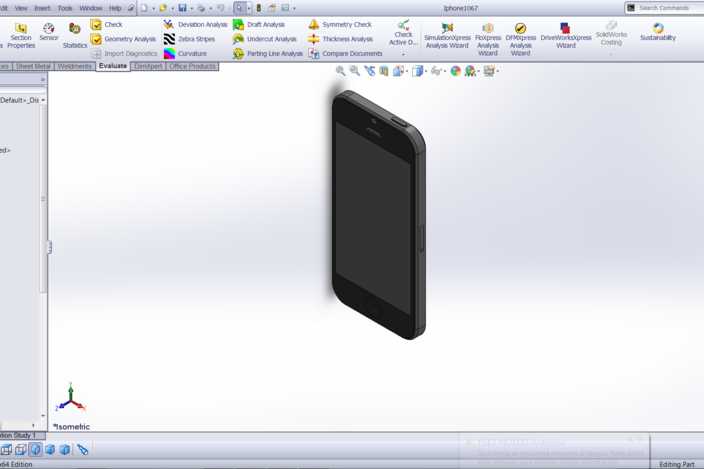Viewport: 704px width, 469px height.
Task: Click the Print icon
Action: point(201,8)
